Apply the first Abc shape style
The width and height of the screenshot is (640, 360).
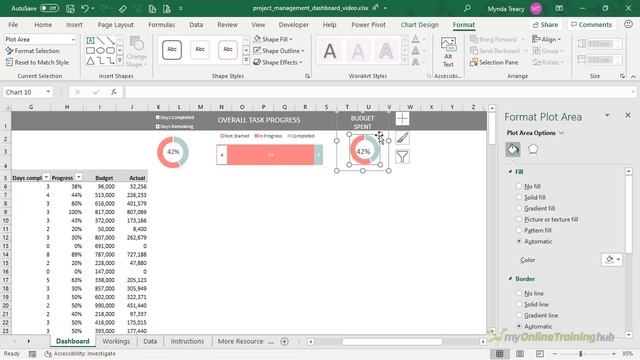pos(172,50)
